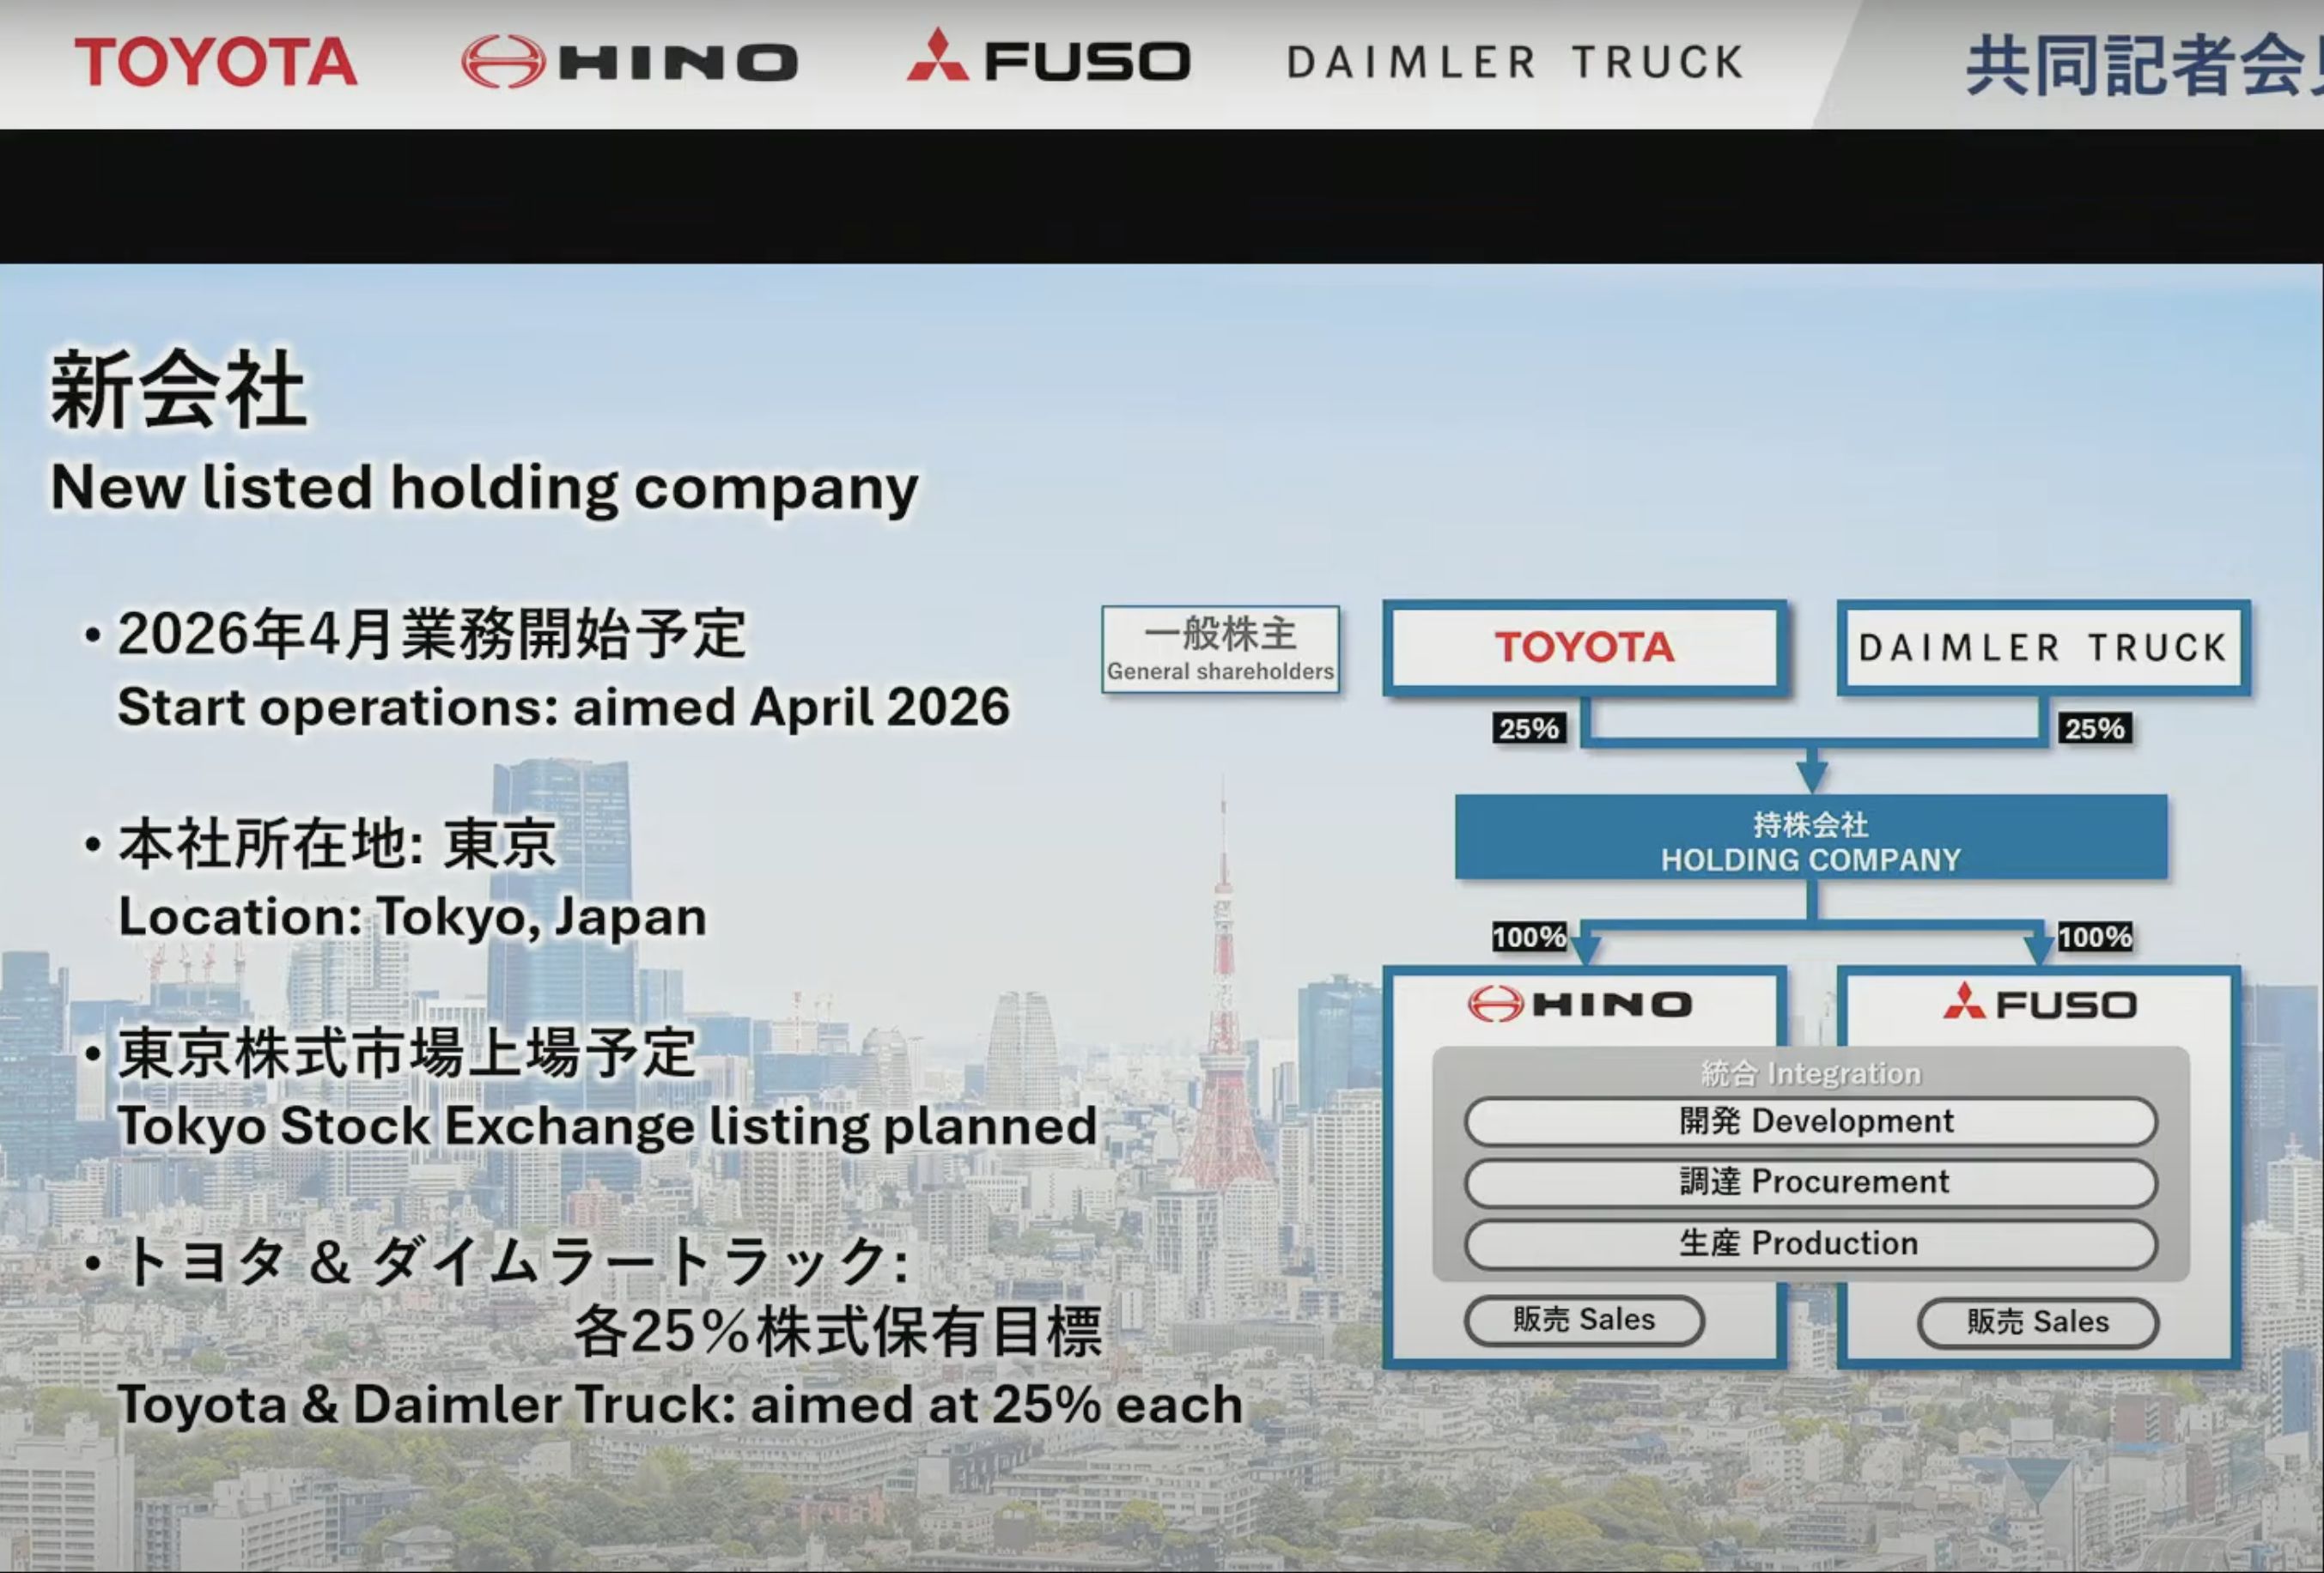2324x1573 pixels.
Task: Click the 本社所在地: 東京 bullet
Action: pyautogui.click(x=337, y=843)
